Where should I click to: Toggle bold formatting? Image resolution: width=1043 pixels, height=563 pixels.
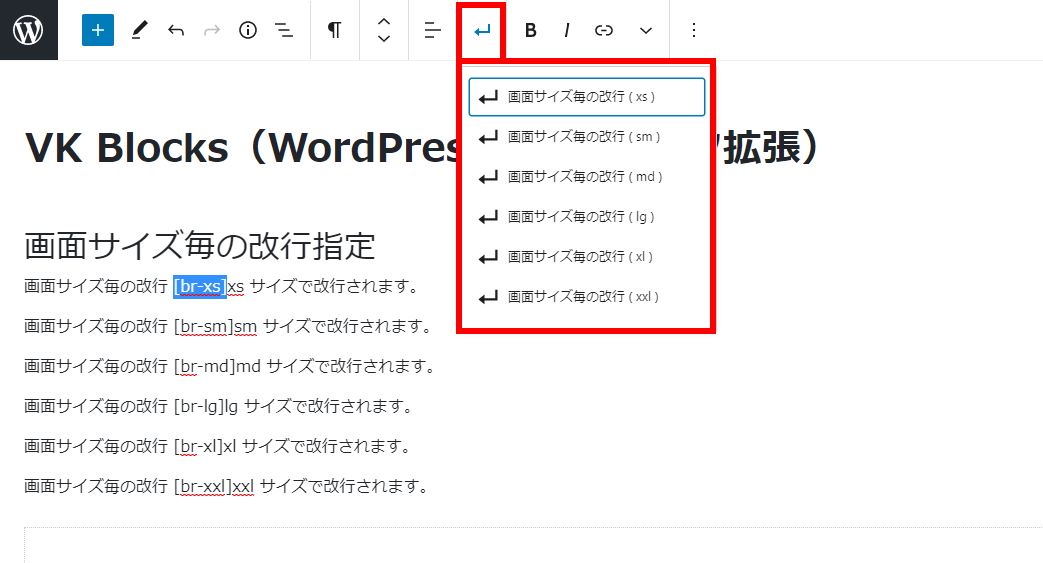click(x=530, y=30)
